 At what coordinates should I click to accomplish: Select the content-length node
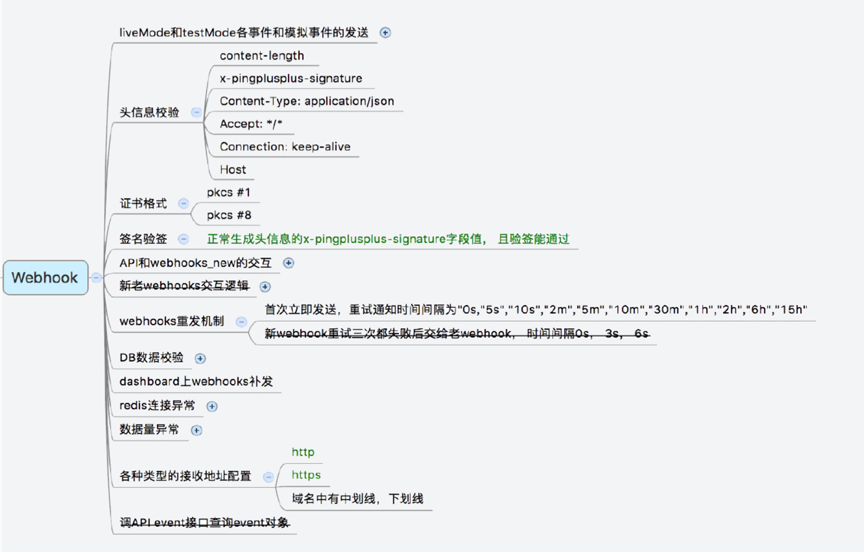click(x=262, y=56)
